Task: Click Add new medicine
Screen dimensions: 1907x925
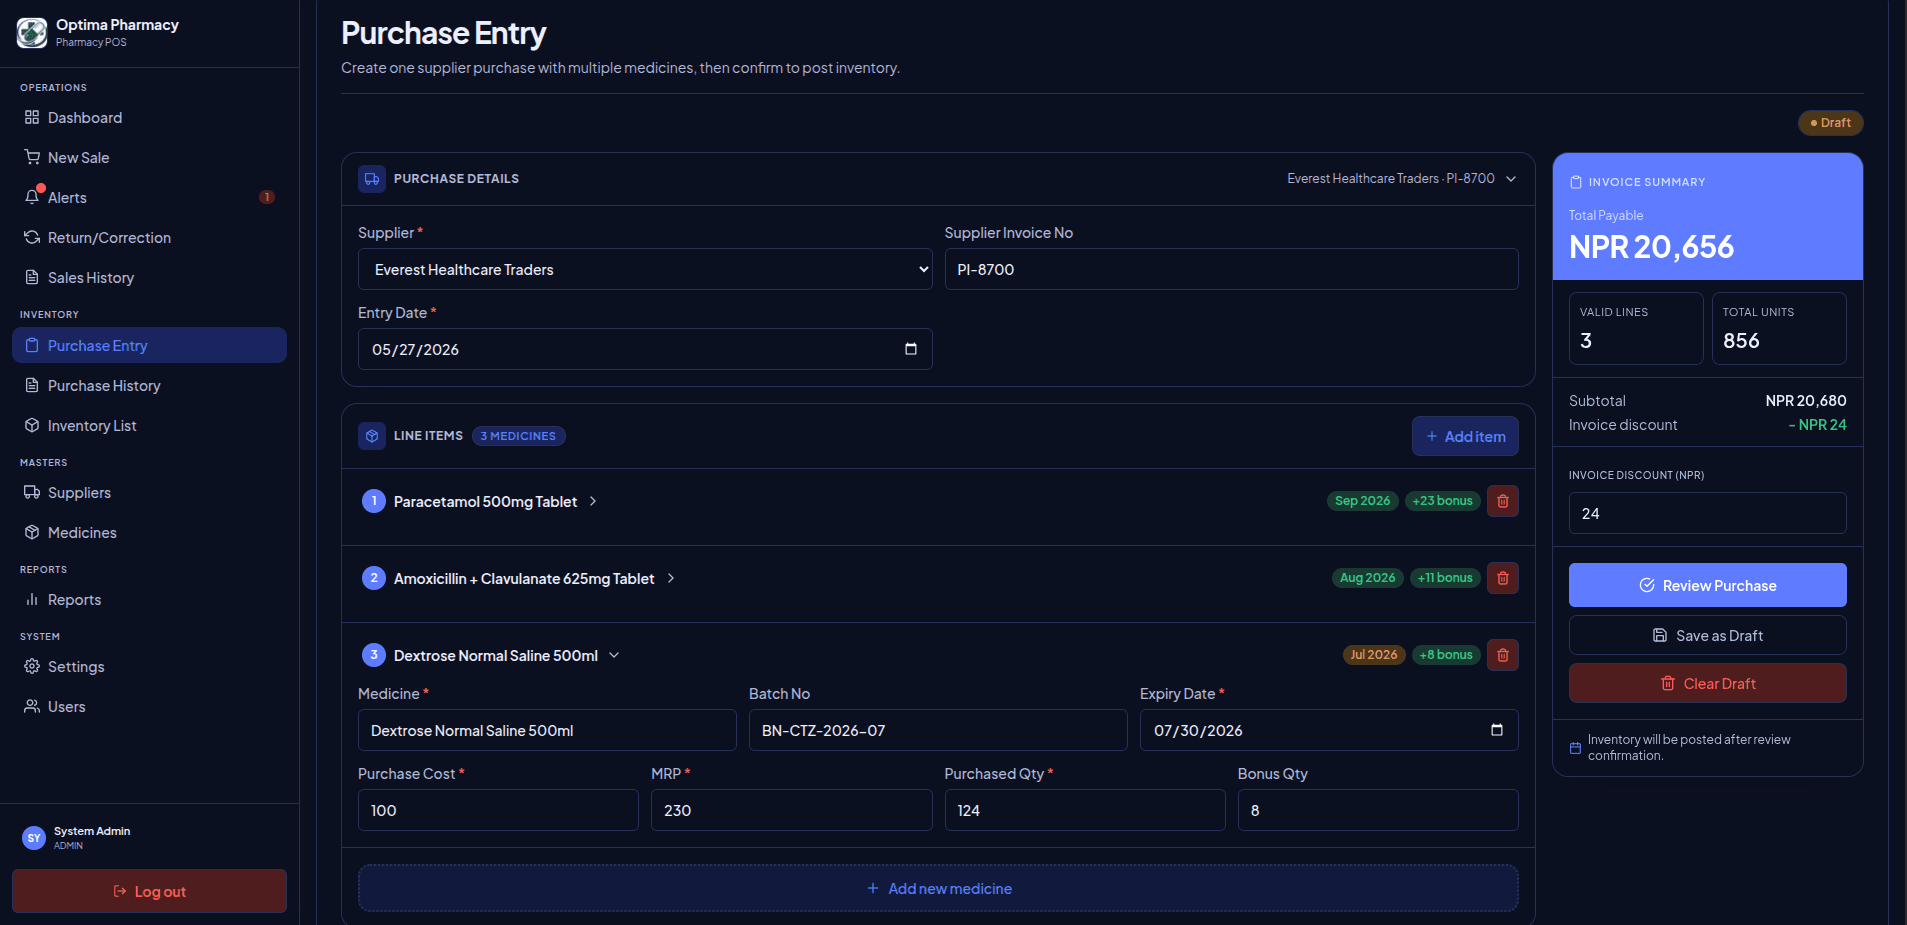Action: (938, 888)
